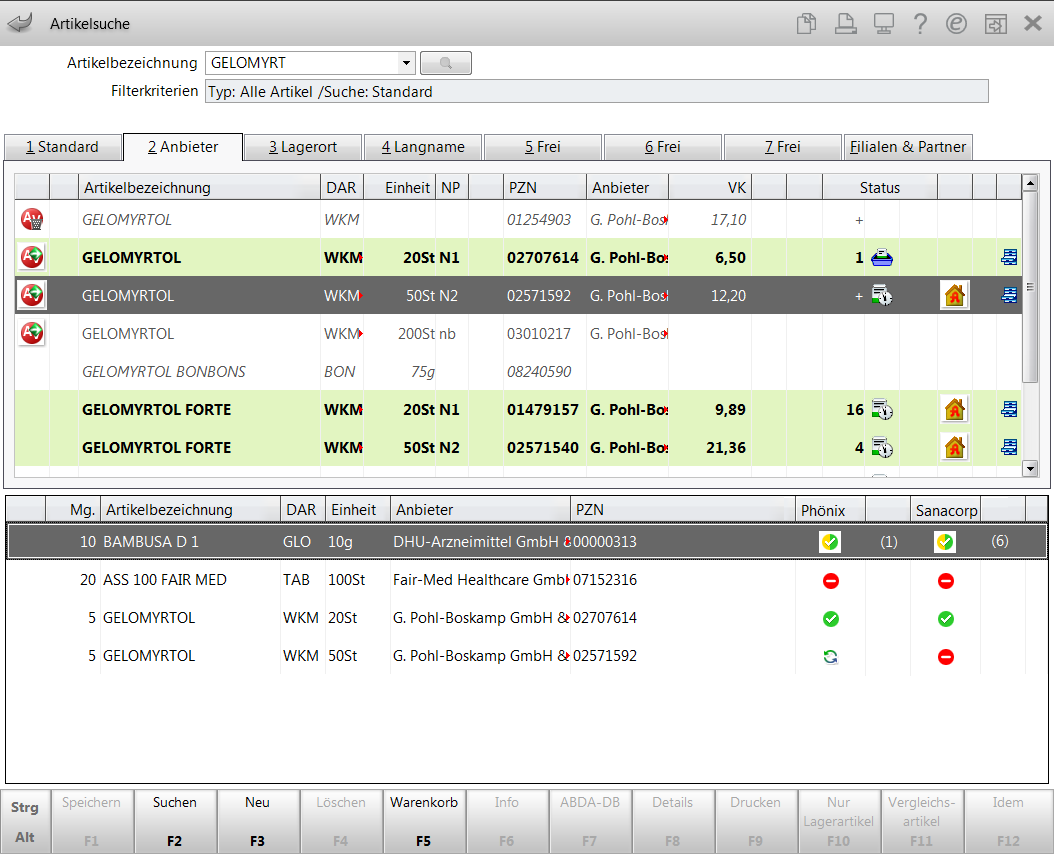Click the Sanacorp green check for GELOMYRTOL 20St
1054x854 pixels.
(x=946, y=619)
